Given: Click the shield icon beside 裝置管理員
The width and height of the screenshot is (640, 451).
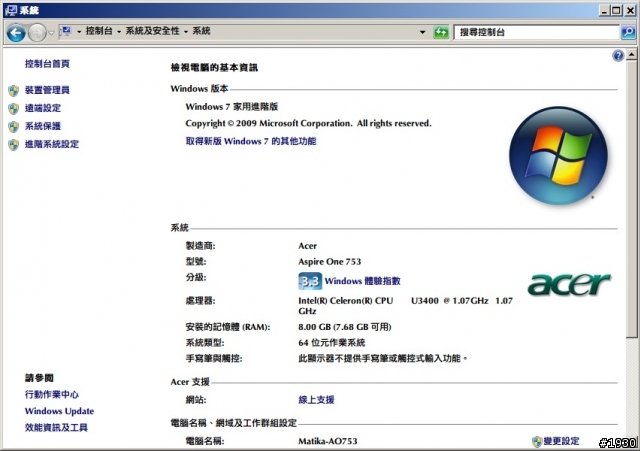Looking at the screenshot, I should [x=13, y=91].
